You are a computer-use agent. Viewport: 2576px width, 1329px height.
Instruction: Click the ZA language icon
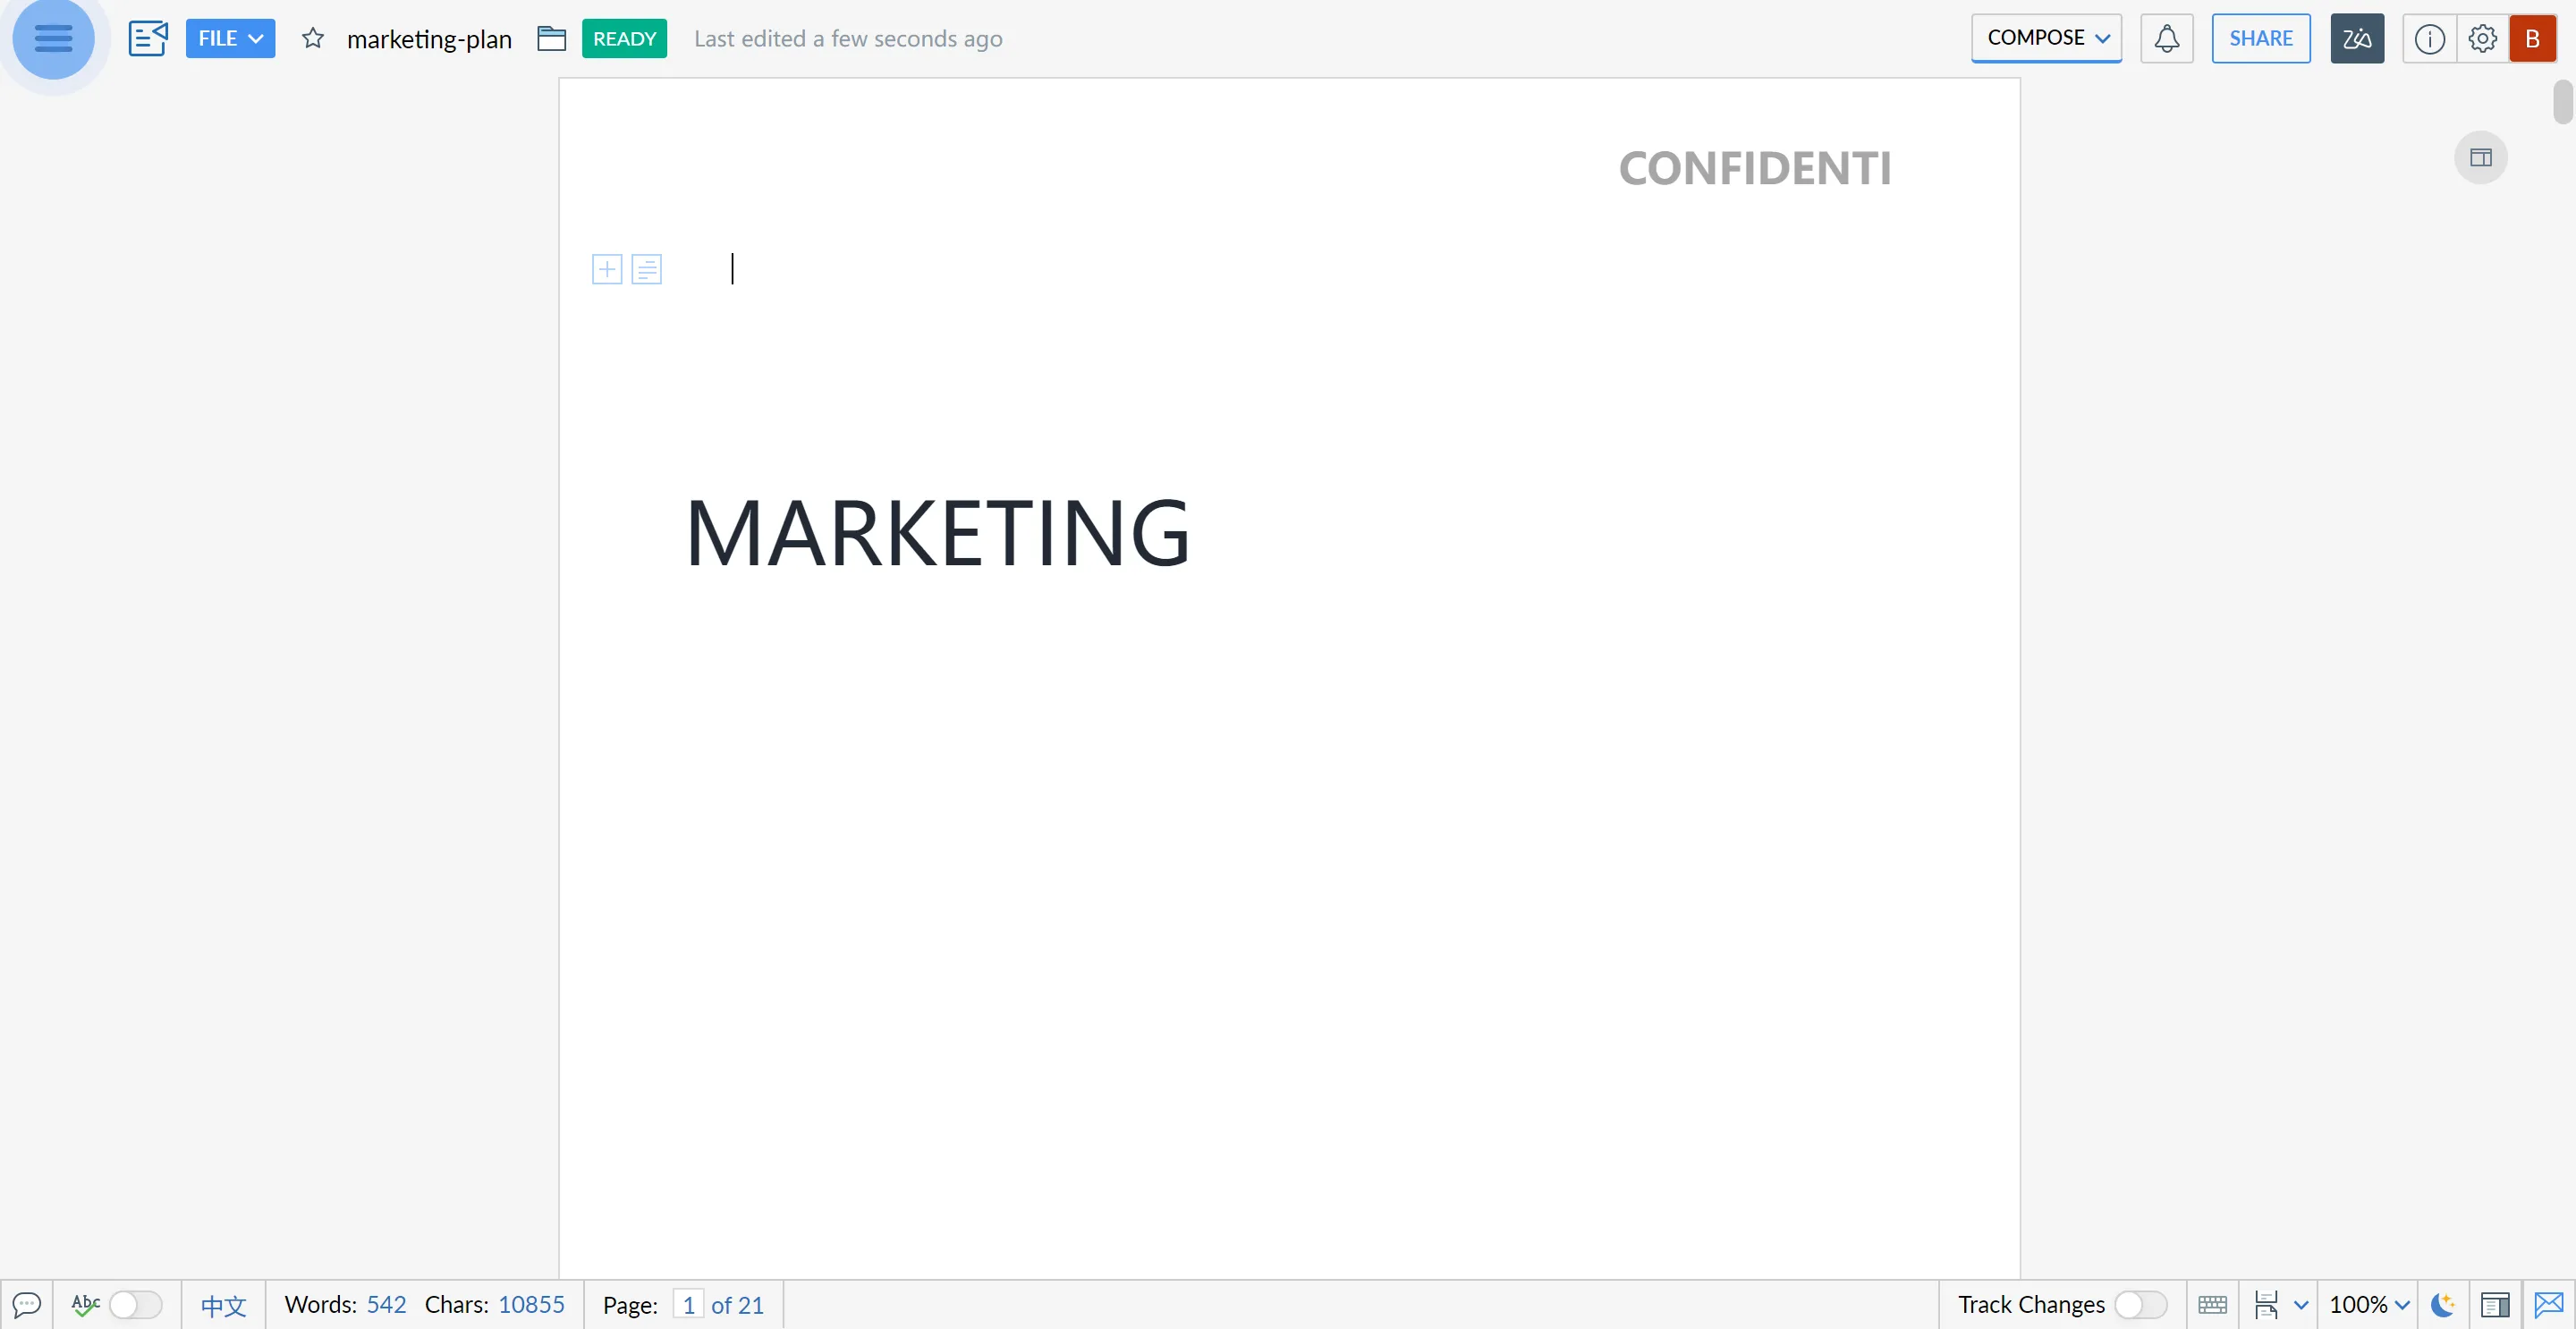point(2359,38)
